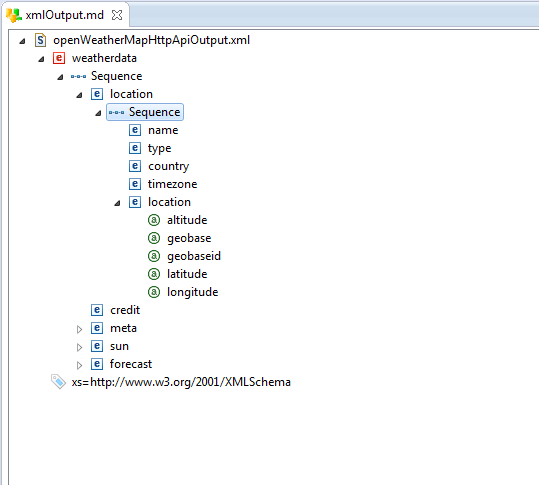This screenshot has width=539, height=485.
Task: Click the element icon beside name
Action: (x=135, y=130)
